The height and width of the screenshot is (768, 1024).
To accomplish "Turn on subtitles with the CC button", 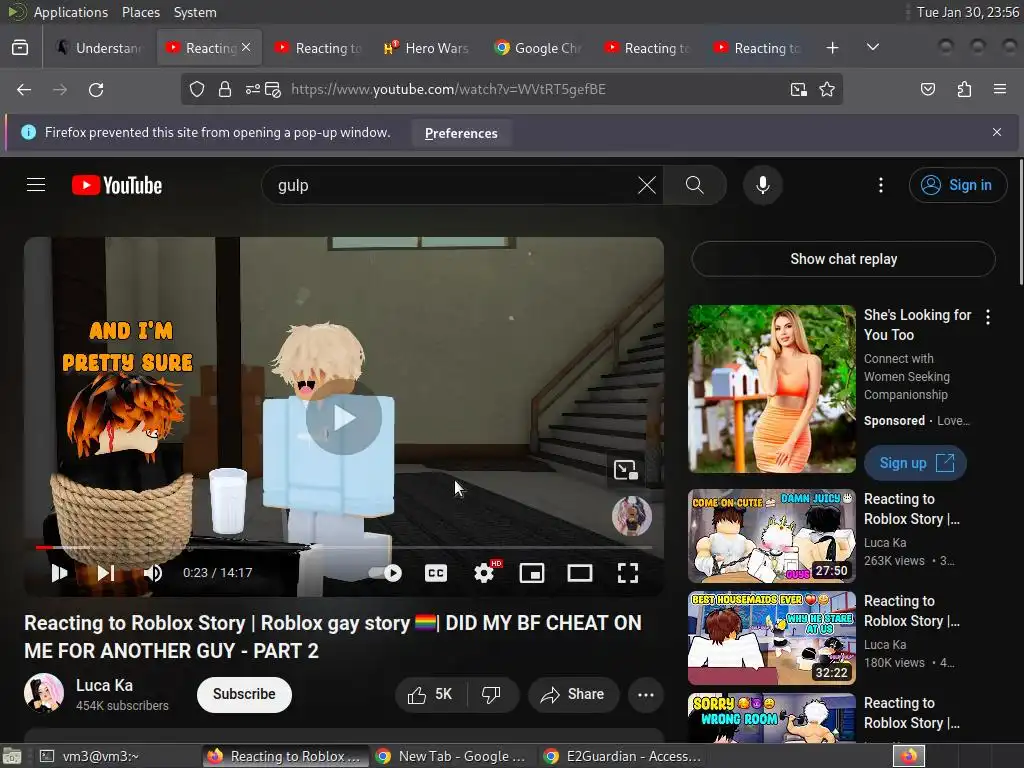I will (x=436, y=573).
